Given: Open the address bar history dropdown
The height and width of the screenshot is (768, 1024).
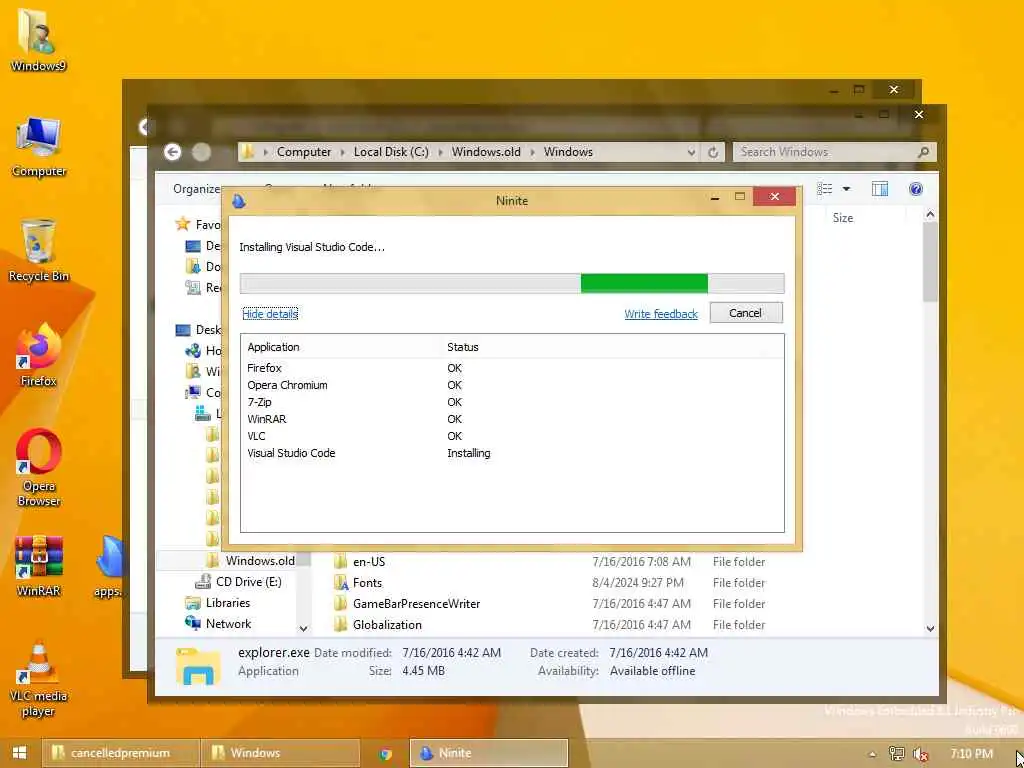Looking at the screenshot, I should 691,152.
